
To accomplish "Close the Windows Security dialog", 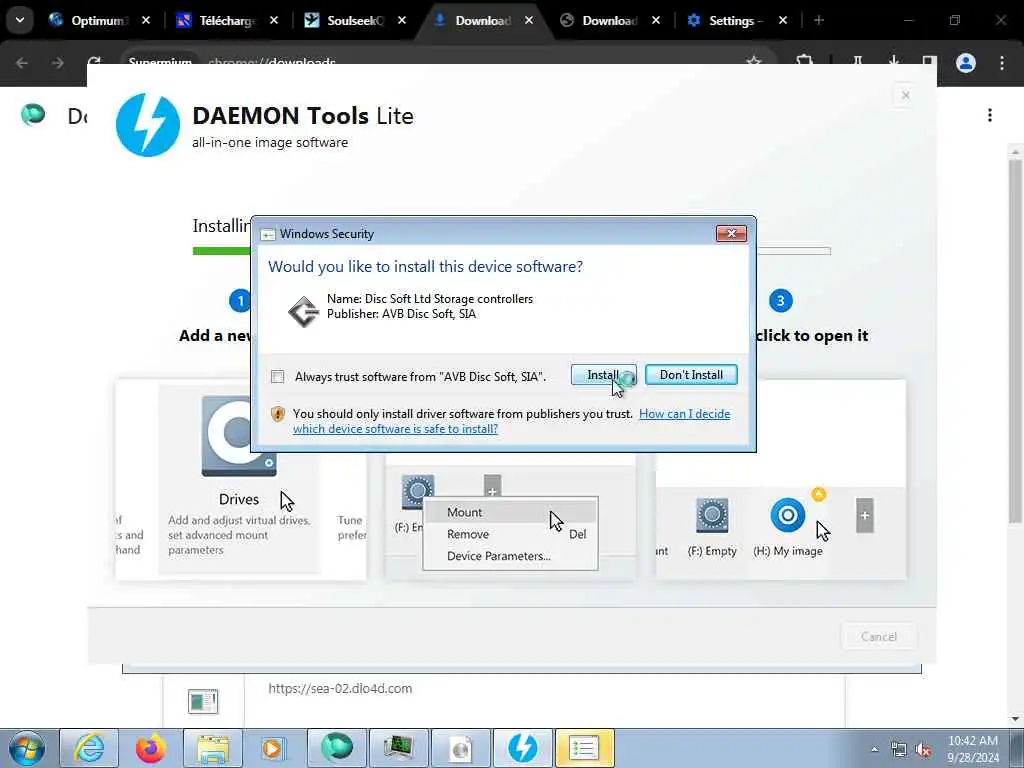I will coord(731,233).
